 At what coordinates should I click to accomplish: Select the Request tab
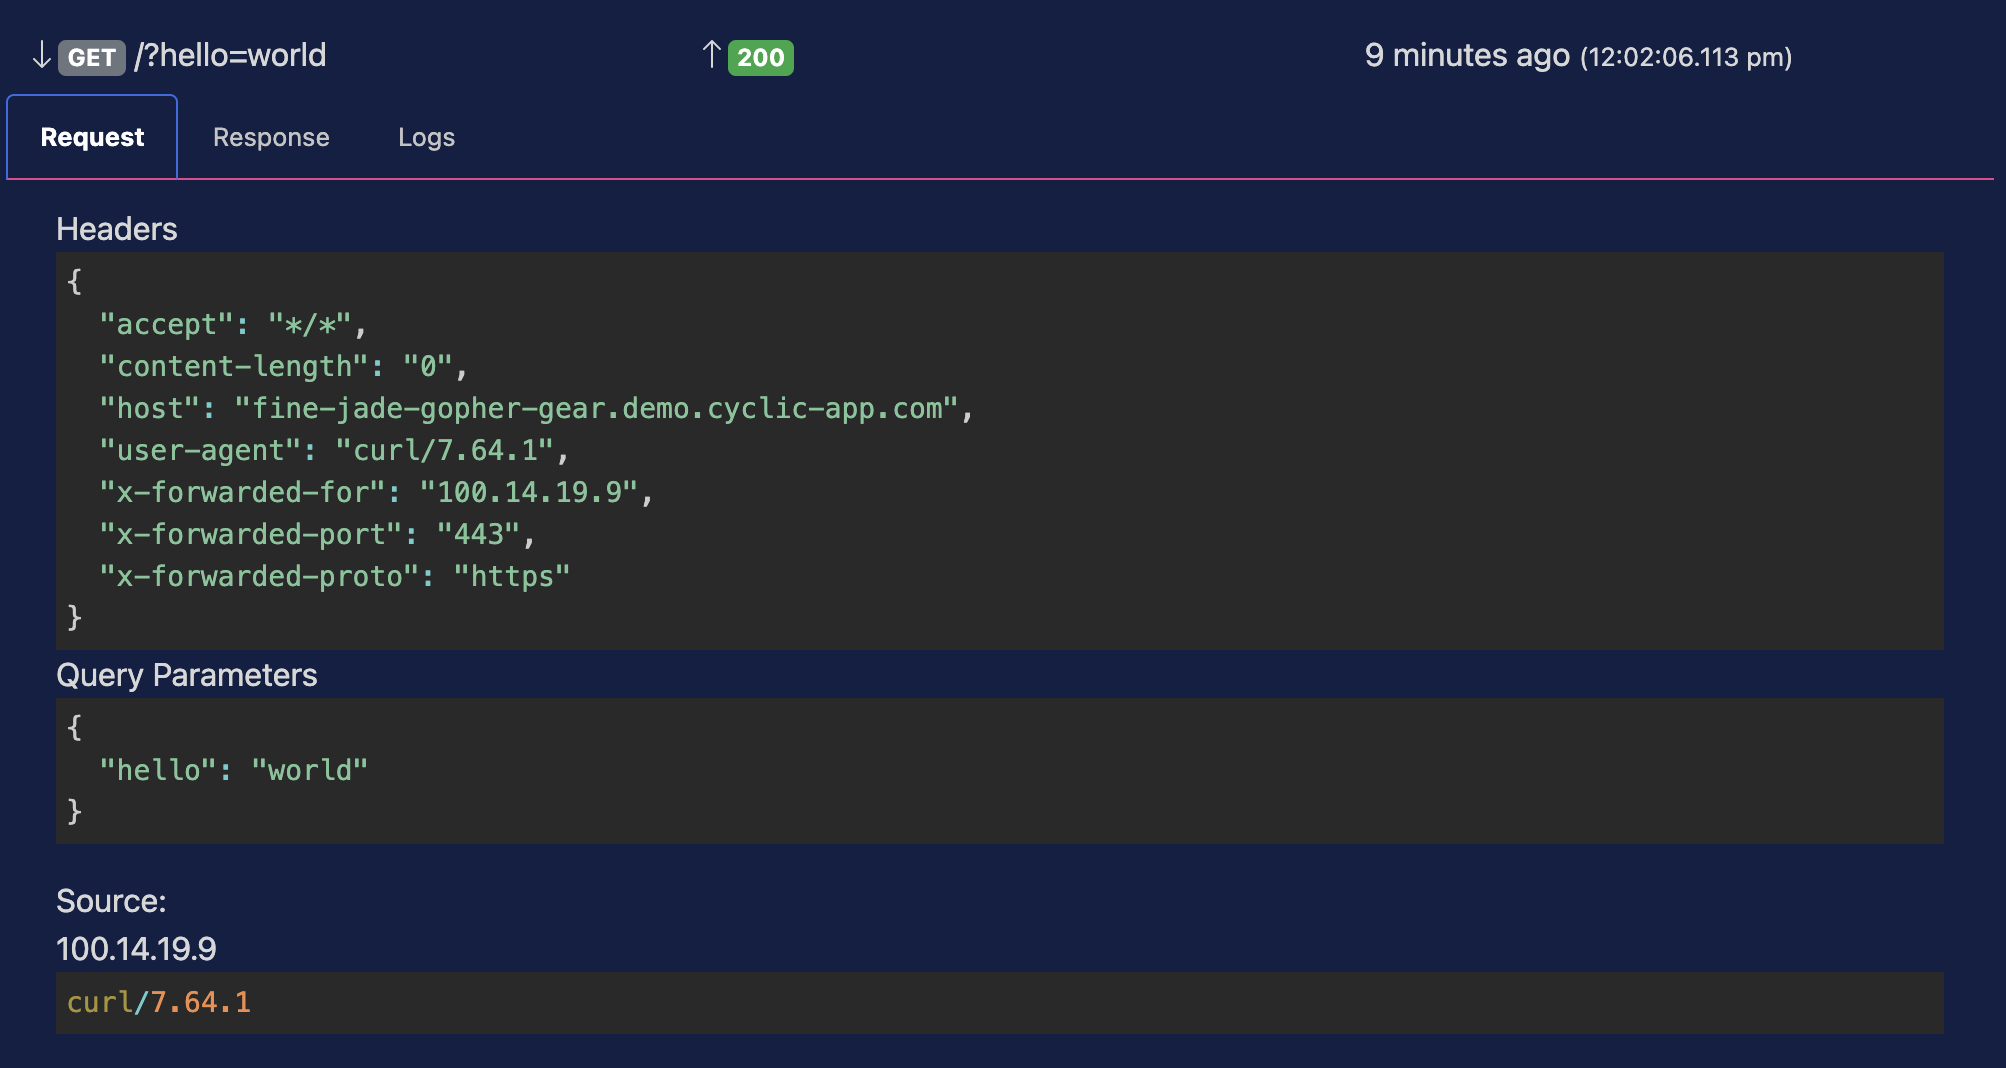click(91, 137)
